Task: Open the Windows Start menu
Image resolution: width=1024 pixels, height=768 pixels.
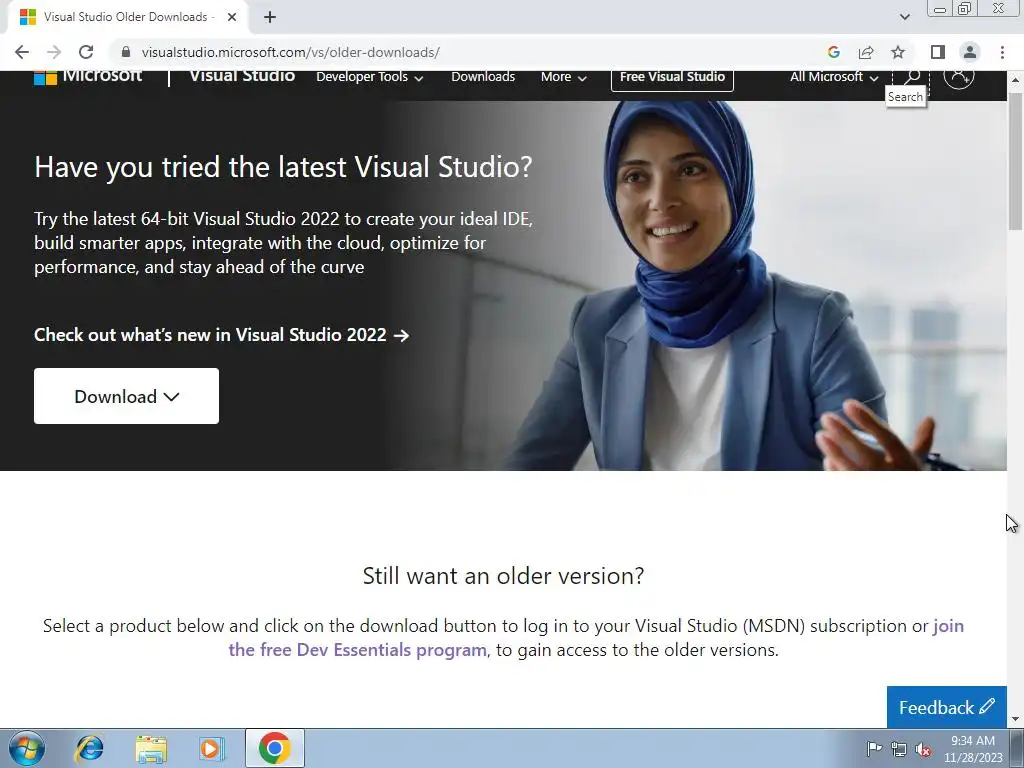Action: coord(26,748)
